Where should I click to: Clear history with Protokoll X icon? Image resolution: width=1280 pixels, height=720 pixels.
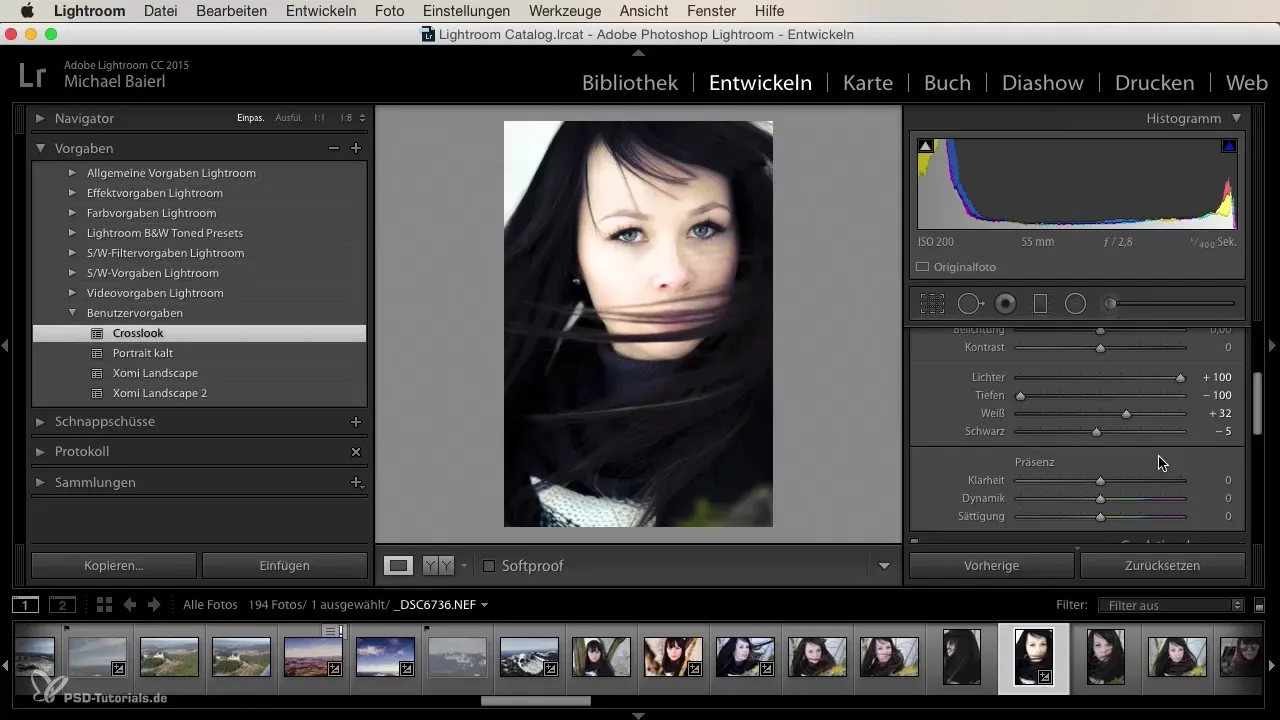point(355,452)
